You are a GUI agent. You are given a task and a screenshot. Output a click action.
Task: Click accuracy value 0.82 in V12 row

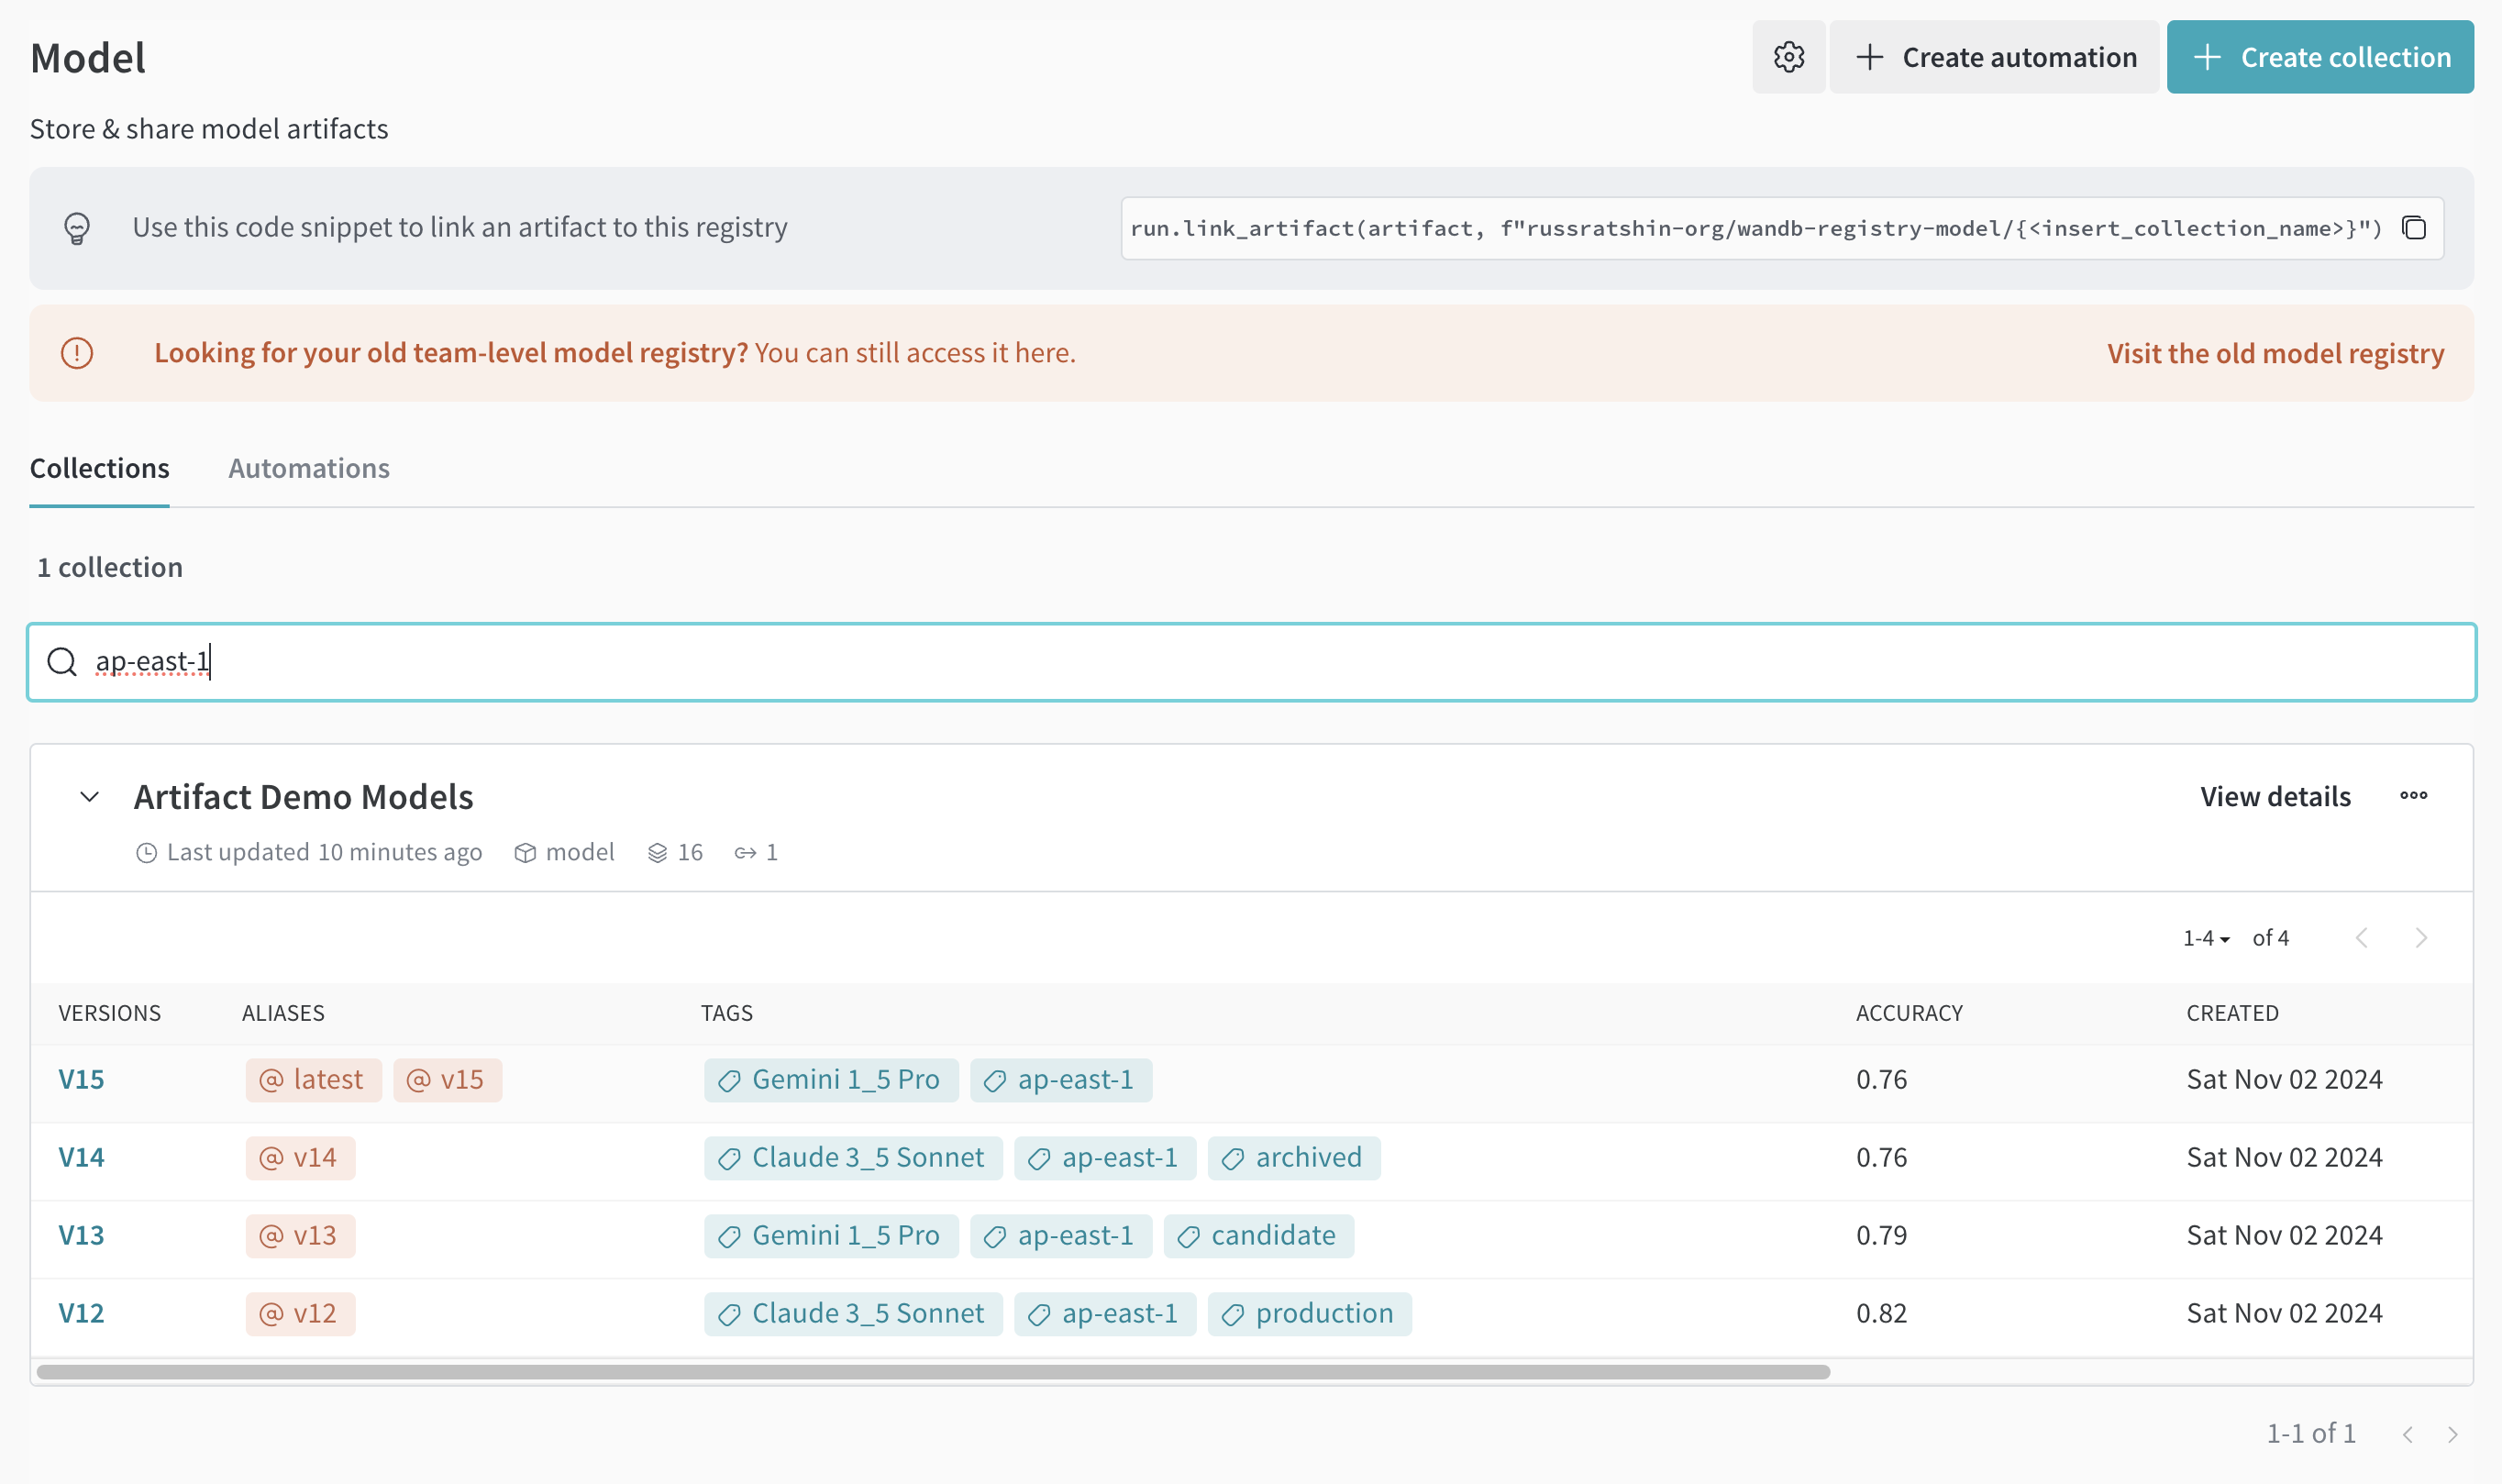point(1881,1314)
